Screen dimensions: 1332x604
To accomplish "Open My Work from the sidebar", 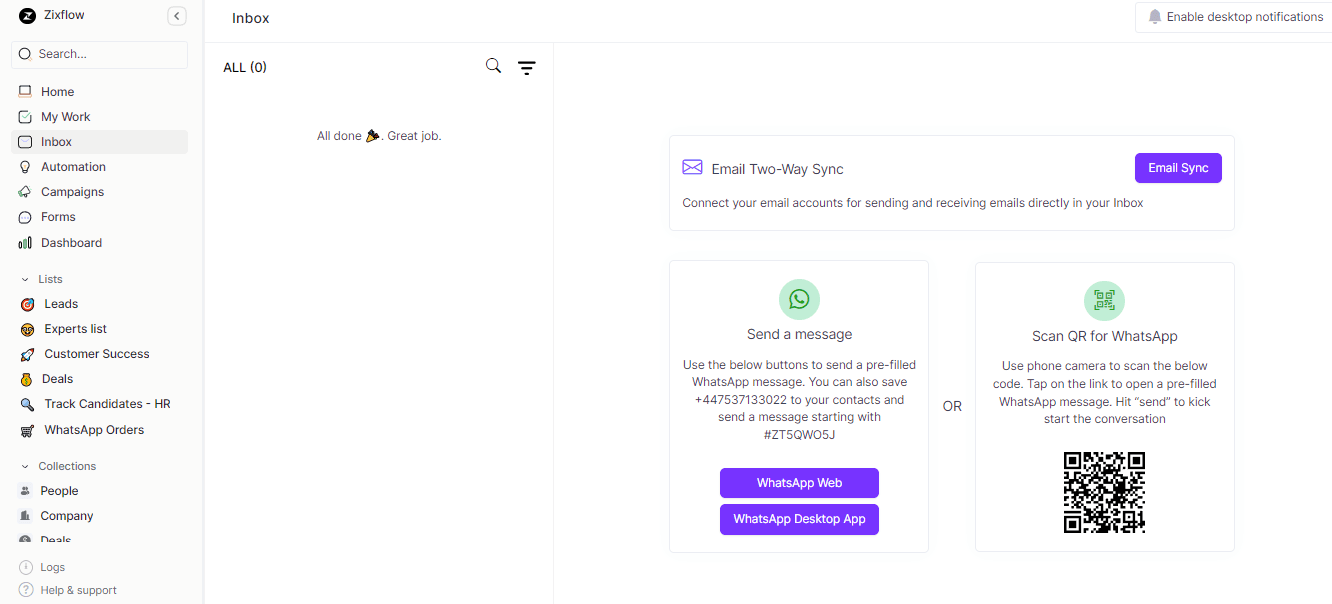I will [x=28, y=116].
